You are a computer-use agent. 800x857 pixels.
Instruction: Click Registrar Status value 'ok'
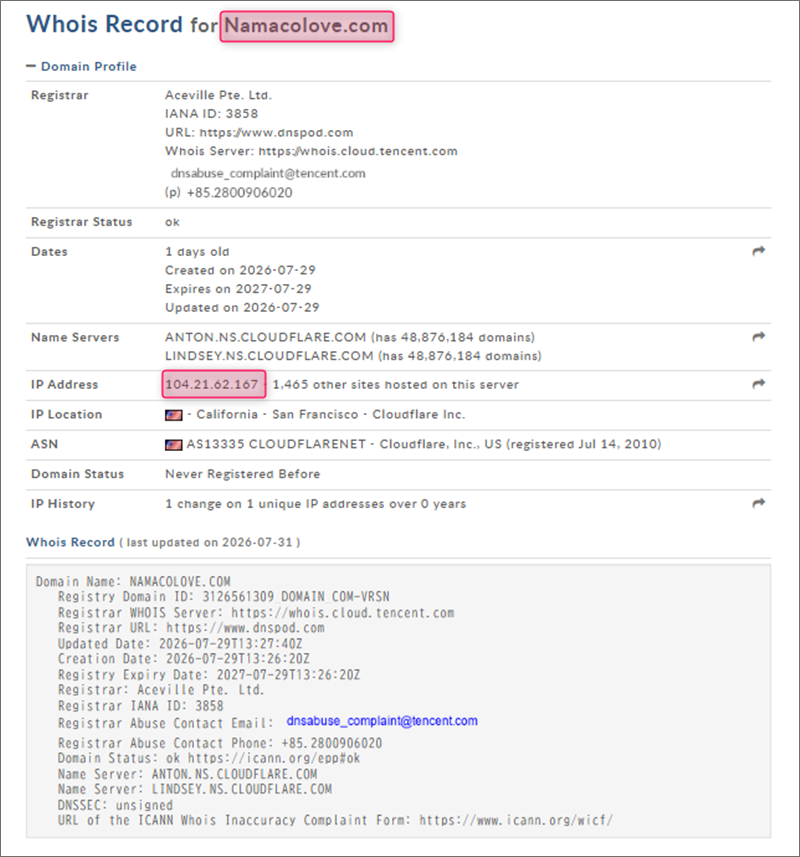pos(172,222)
